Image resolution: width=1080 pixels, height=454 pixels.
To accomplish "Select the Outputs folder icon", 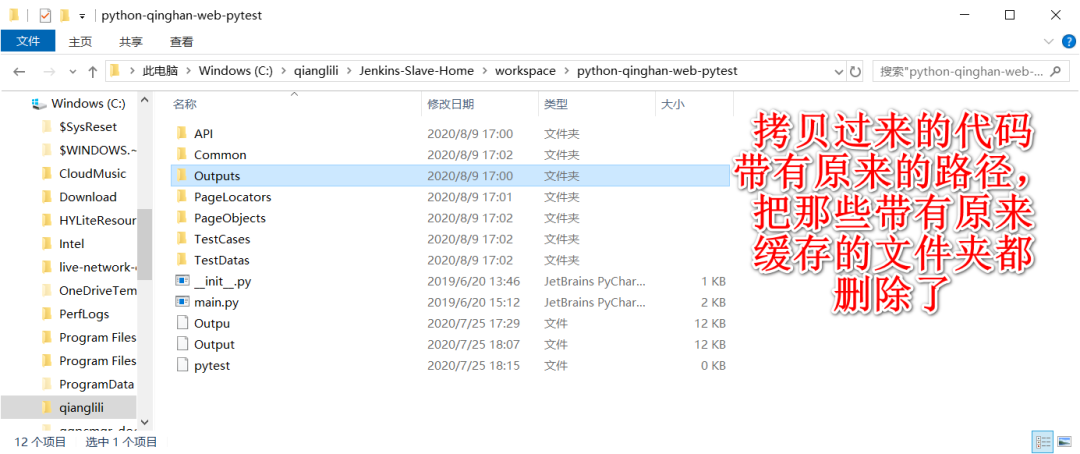I will pos(182,176).
